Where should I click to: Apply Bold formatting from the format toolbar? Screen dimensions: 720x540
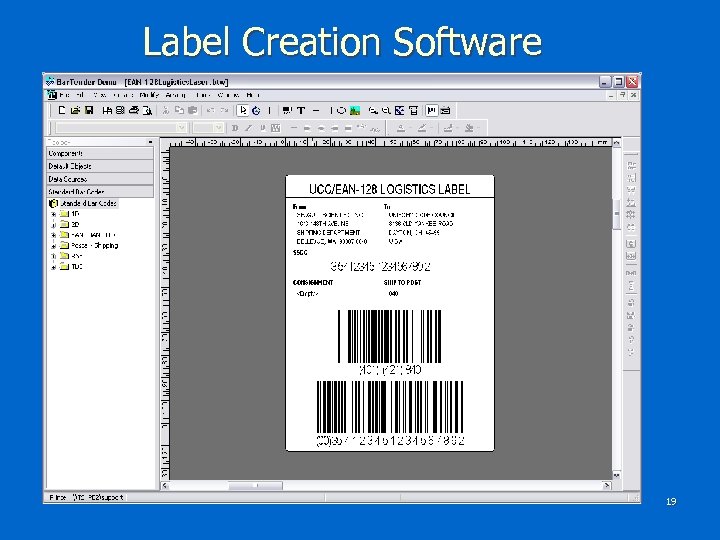click(x=235, y=128)
